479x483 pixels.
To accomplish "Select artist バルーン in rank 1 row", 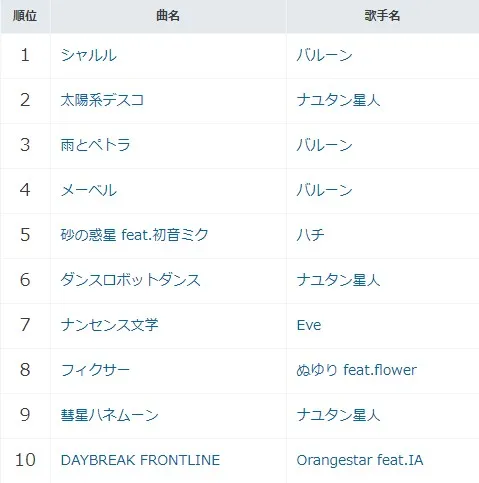I will click(324, 55).
